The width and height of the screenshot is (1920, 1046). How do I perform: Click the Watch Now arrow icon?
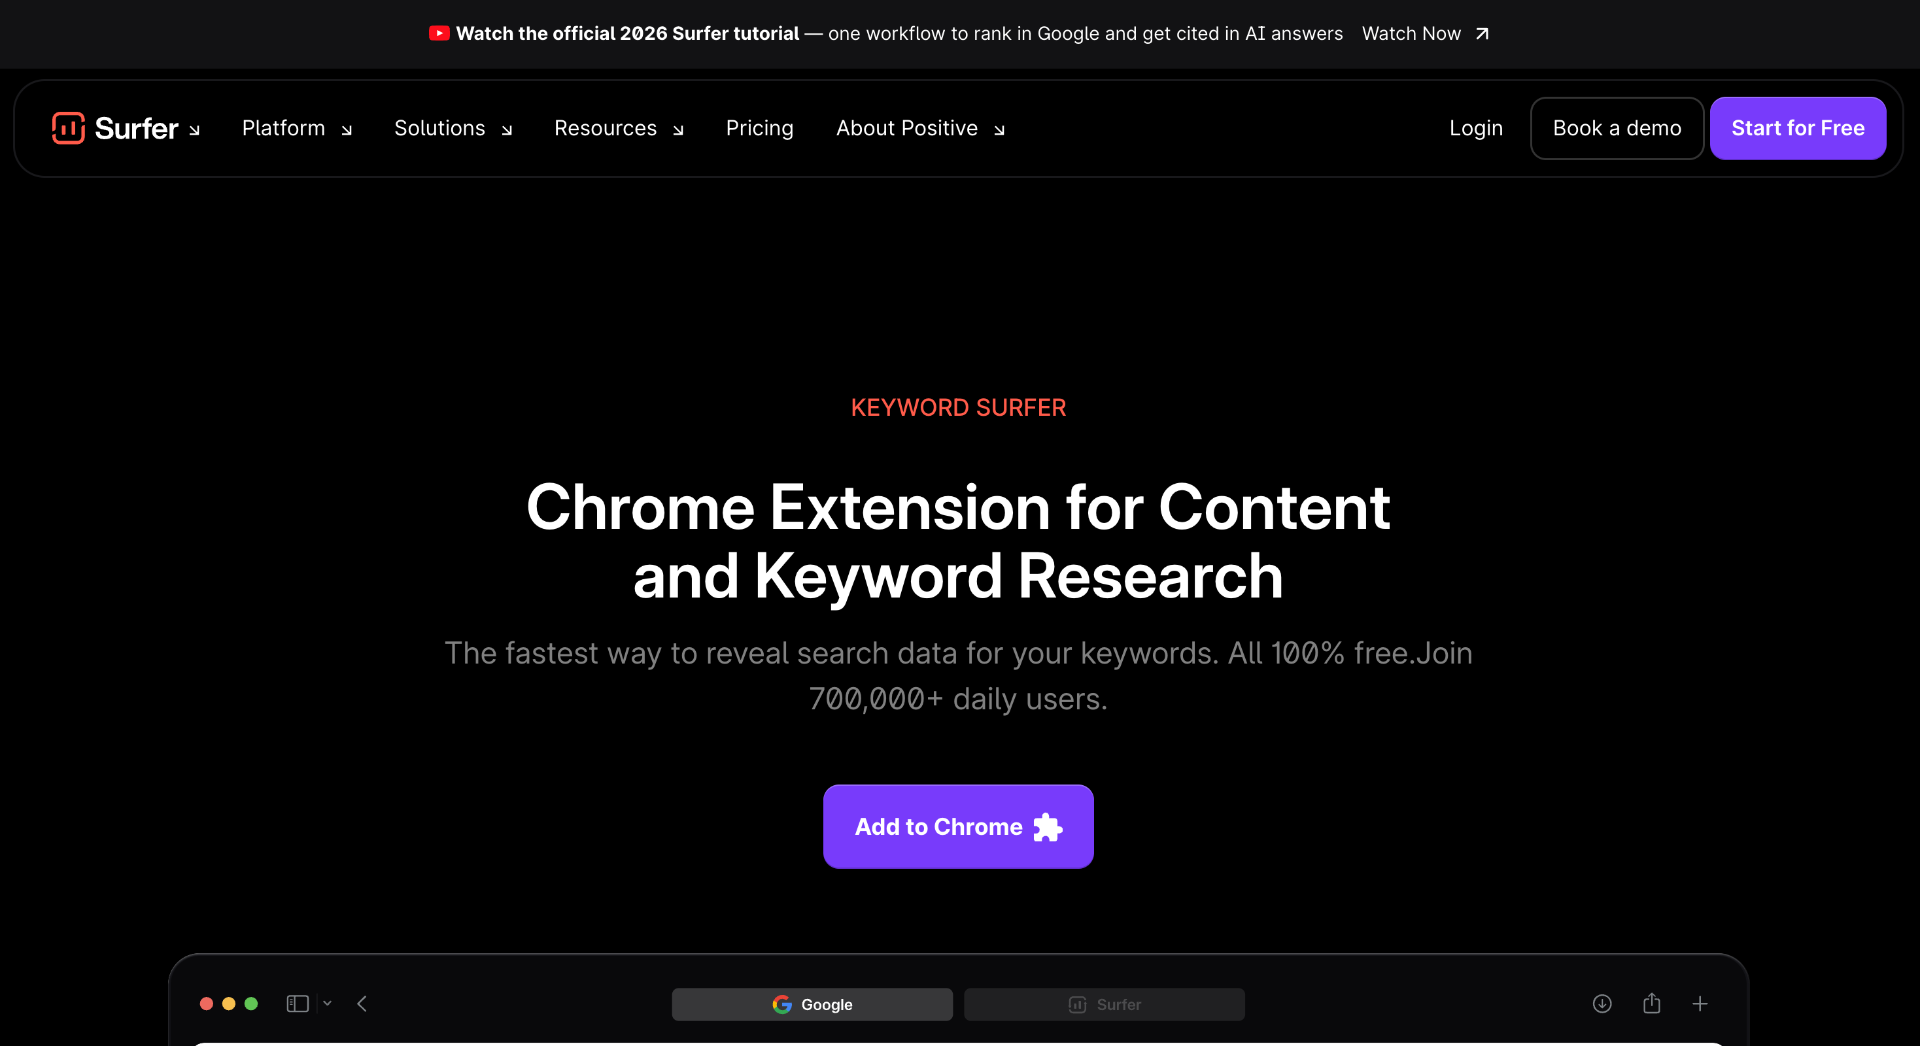pyautogui.click(x=1482, y=34)
